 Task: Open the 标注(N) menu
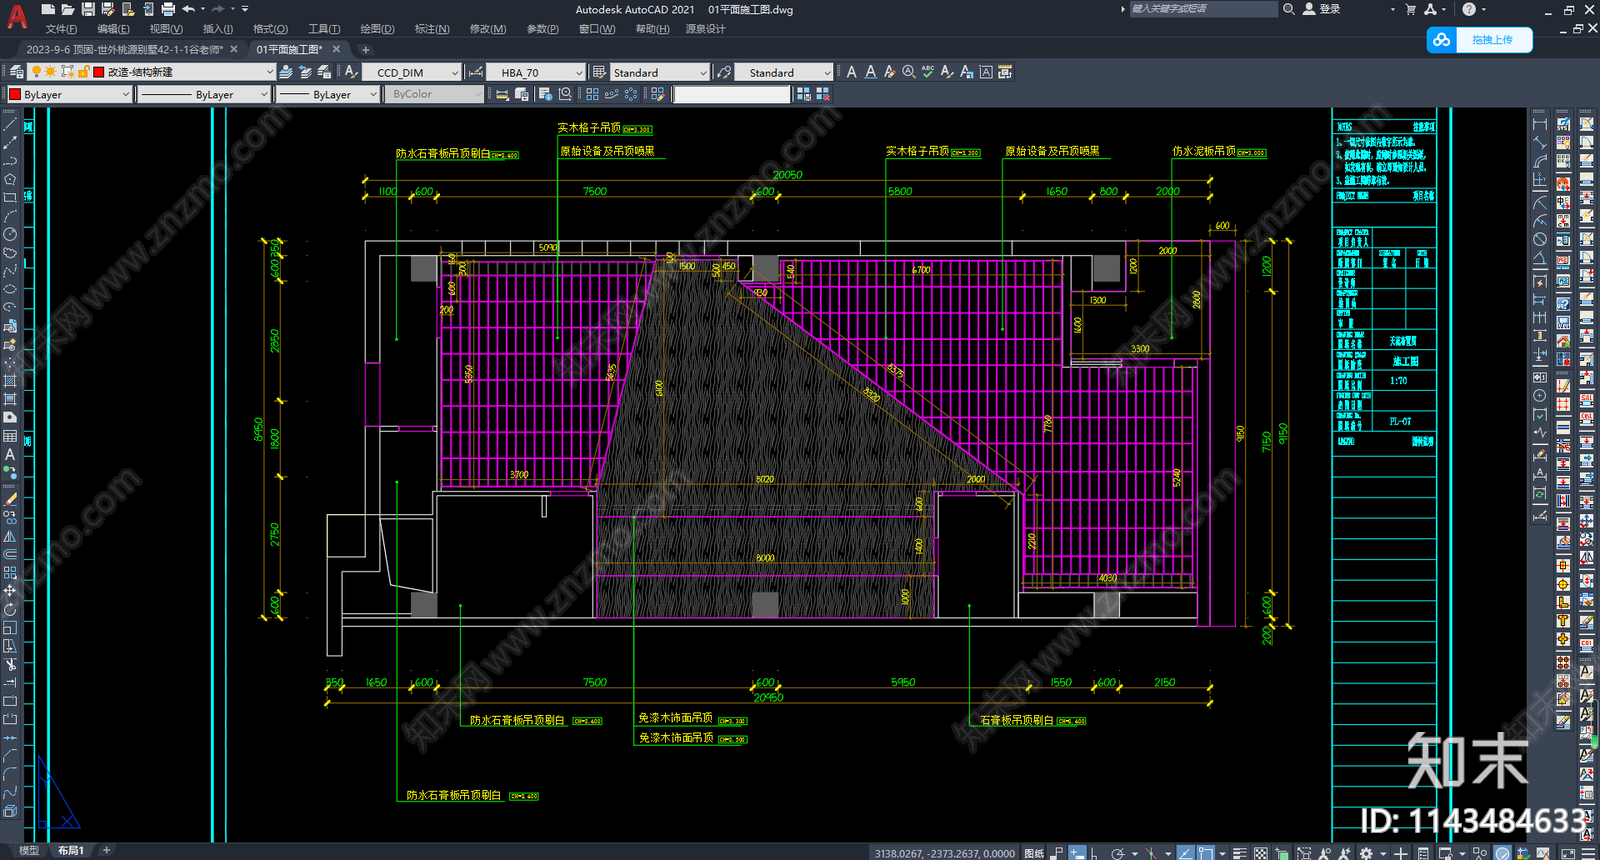point(432,29)
